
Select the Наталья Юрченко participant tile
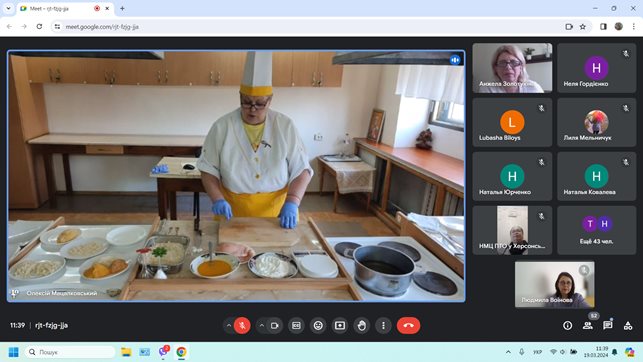[x=512, y=176]
